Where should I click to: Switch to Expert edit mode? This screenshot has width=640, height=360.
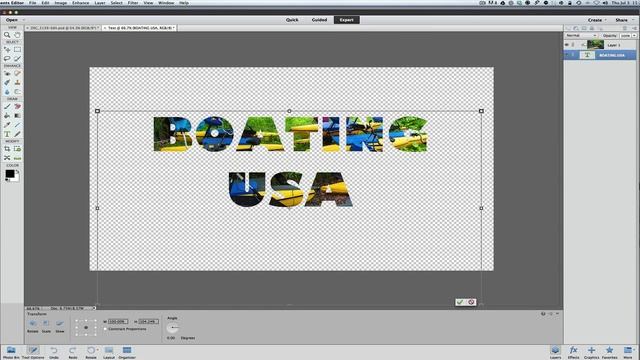347,20
